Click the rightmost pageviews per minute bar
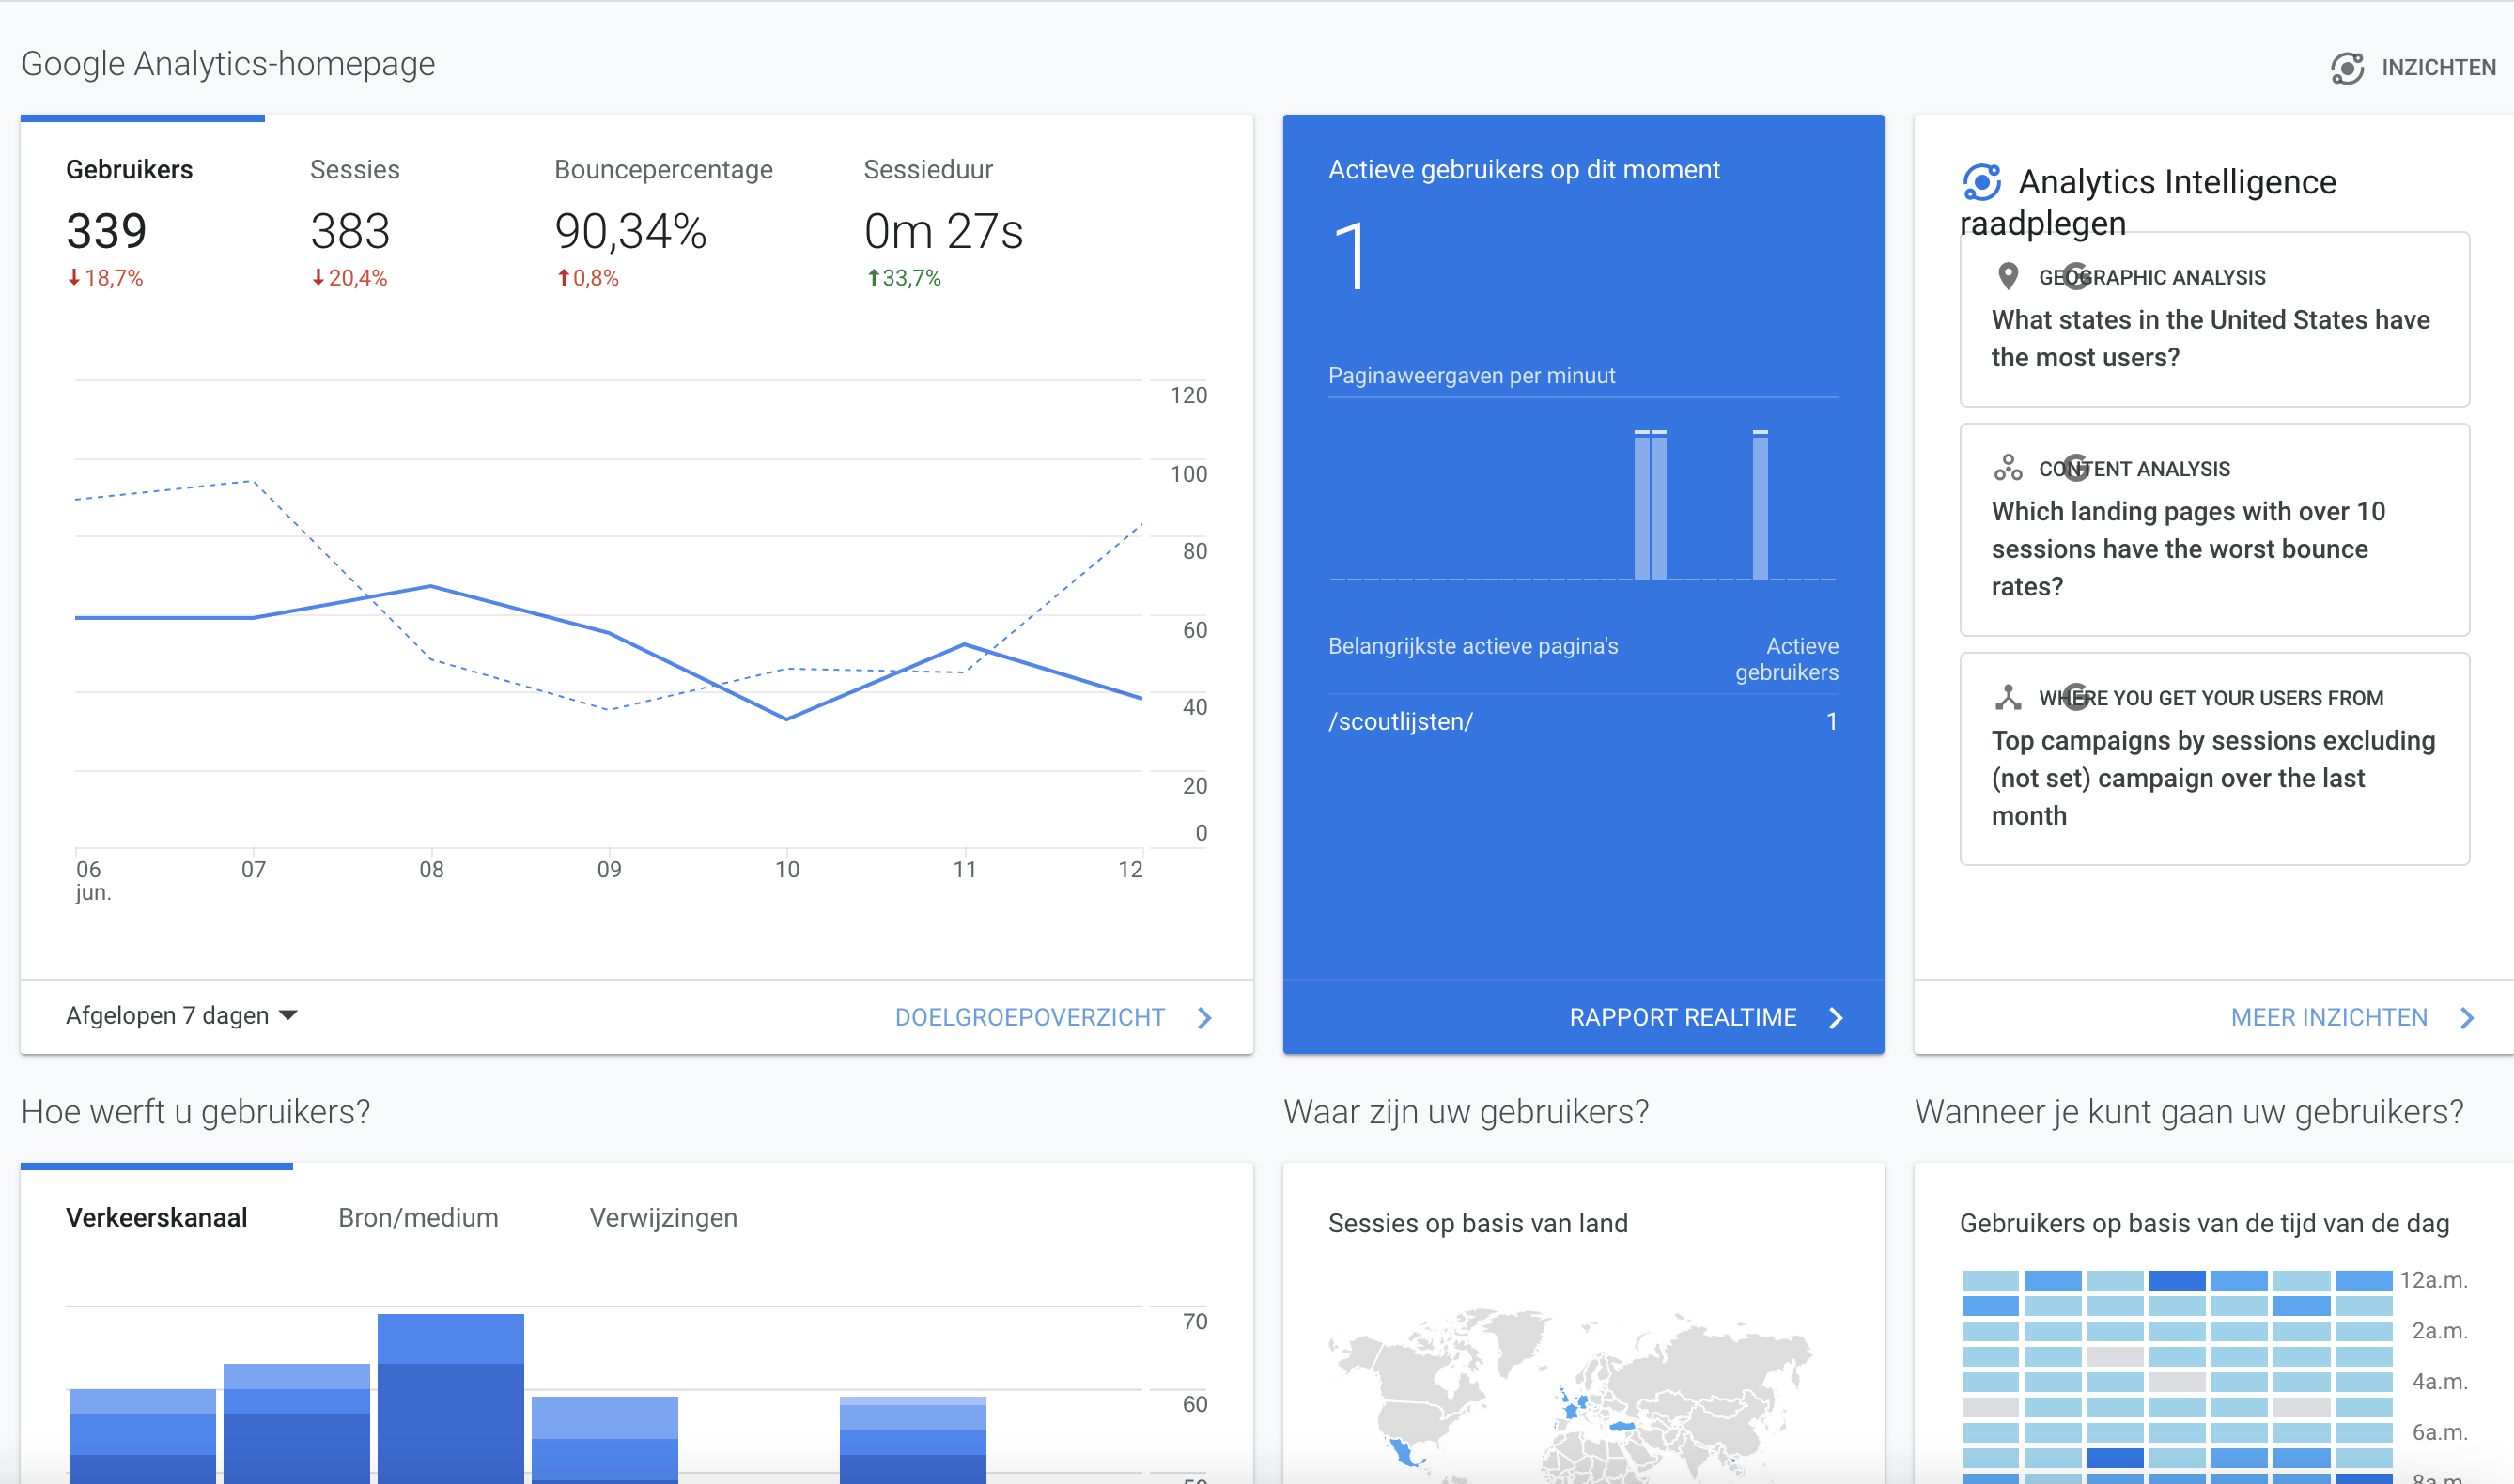 1760,505
